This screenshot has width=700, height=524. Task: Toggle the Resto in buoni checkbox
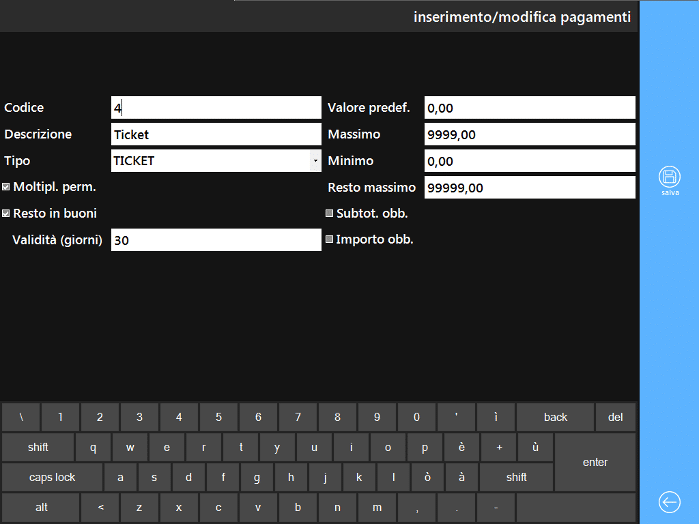(x=6, y=213)
